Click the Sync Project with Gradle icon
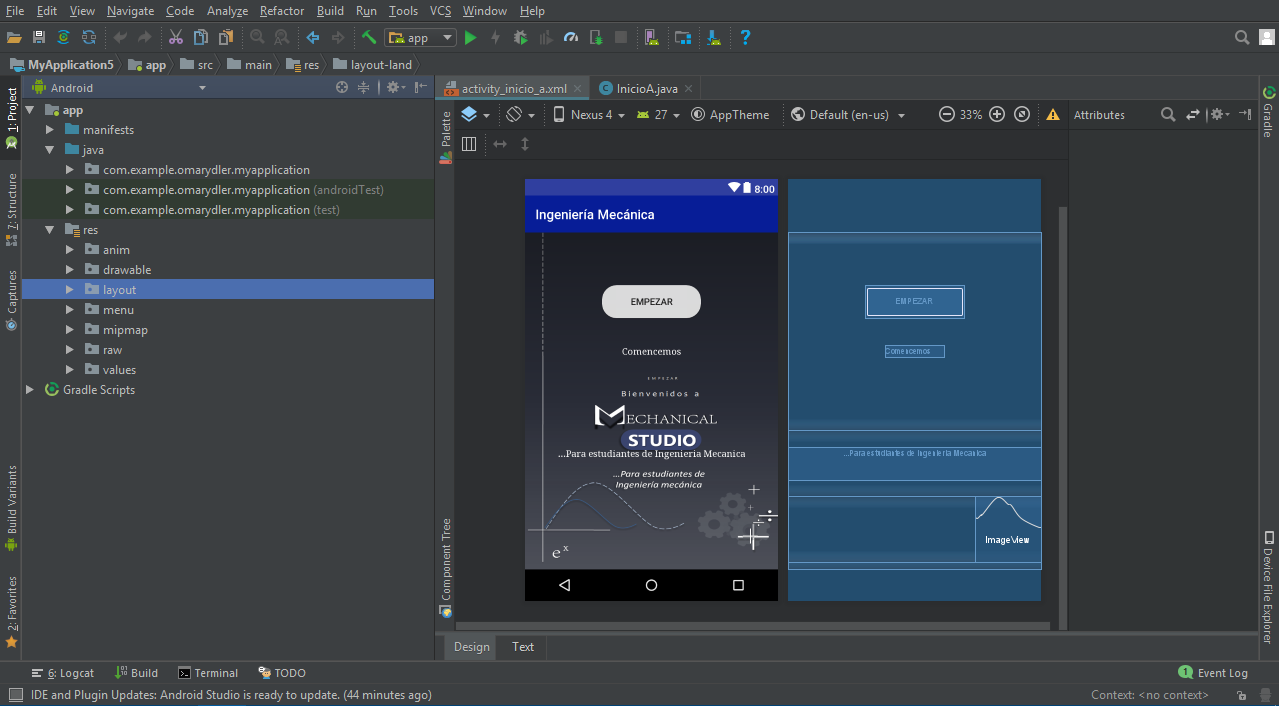The height and width of the screenshot is (706, 1279). pyautogui.click(x=64, y=38)
